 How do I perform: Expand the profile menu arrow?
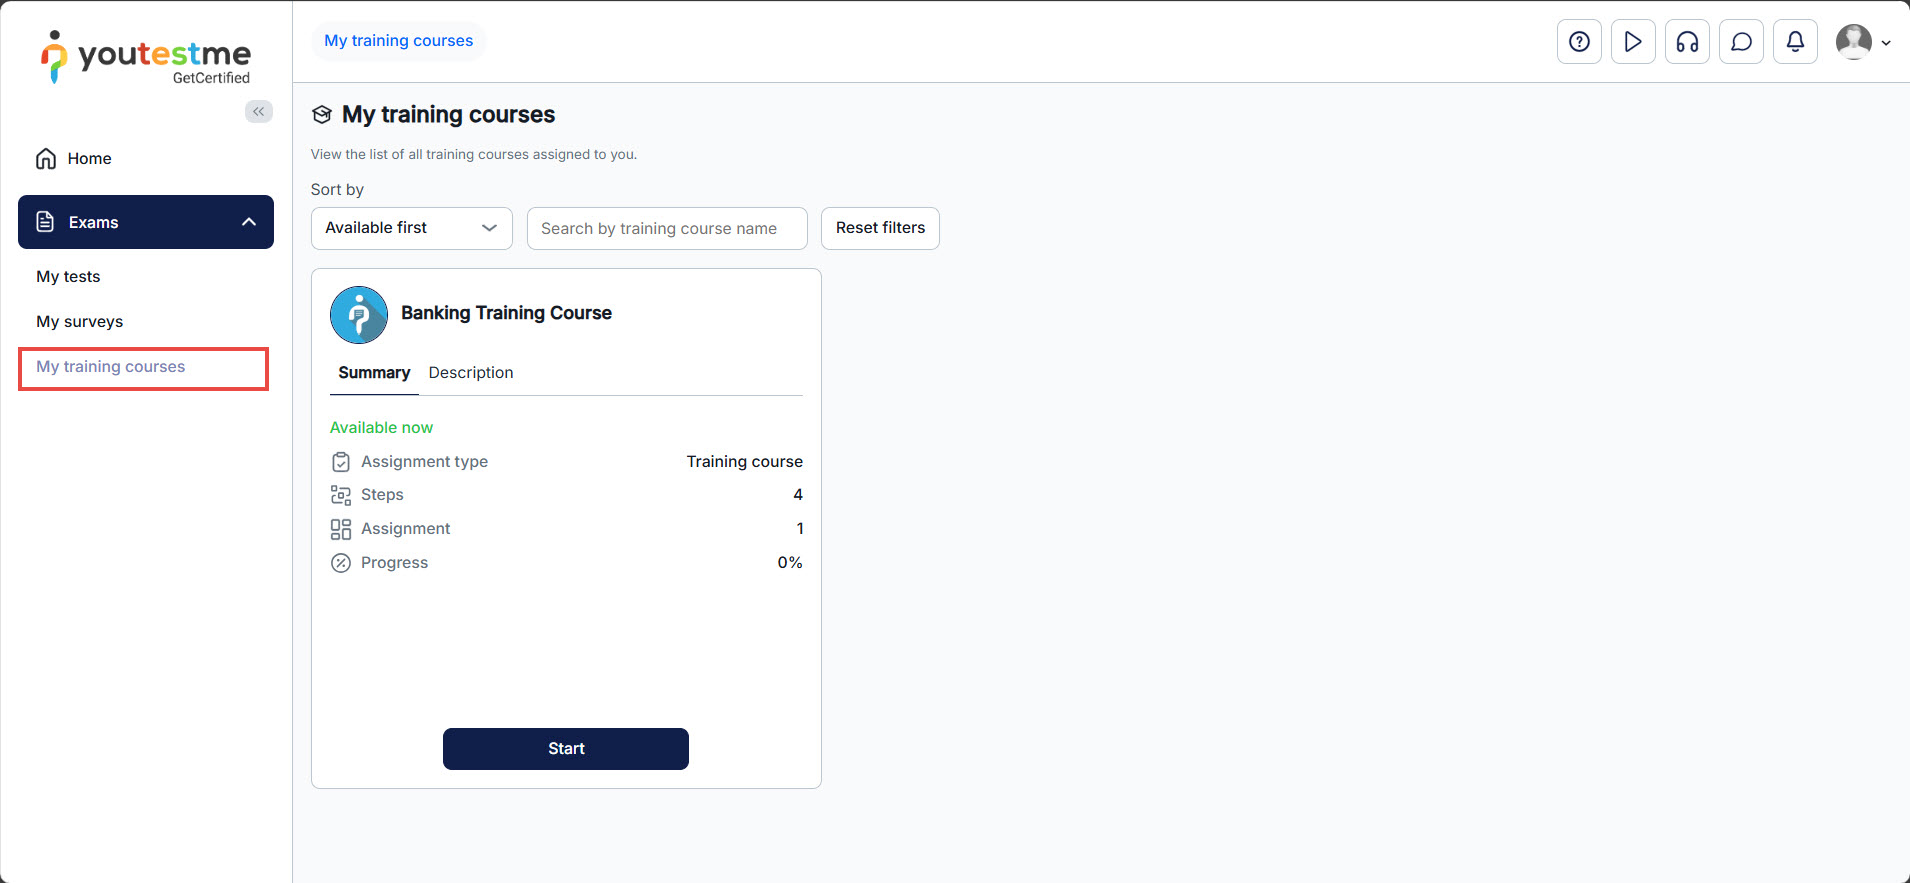1886,43
